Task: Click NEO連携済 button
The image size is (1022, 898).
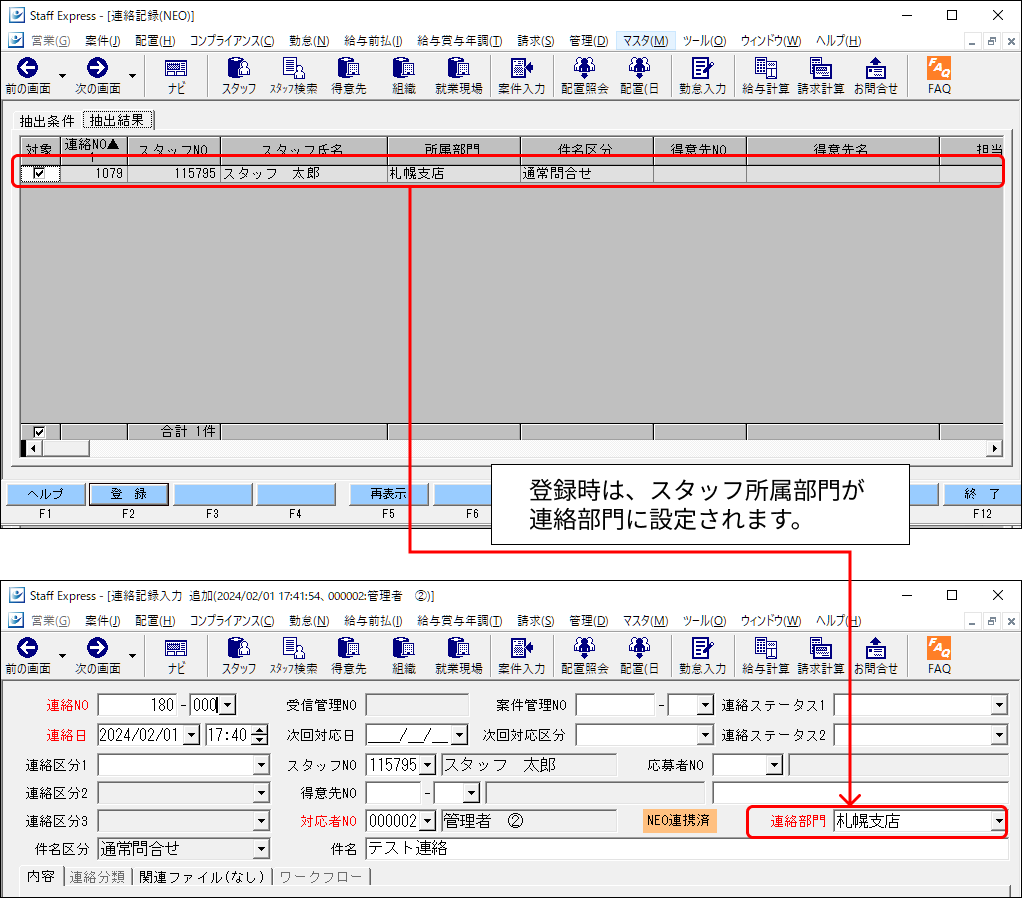Action: point(679,820)
